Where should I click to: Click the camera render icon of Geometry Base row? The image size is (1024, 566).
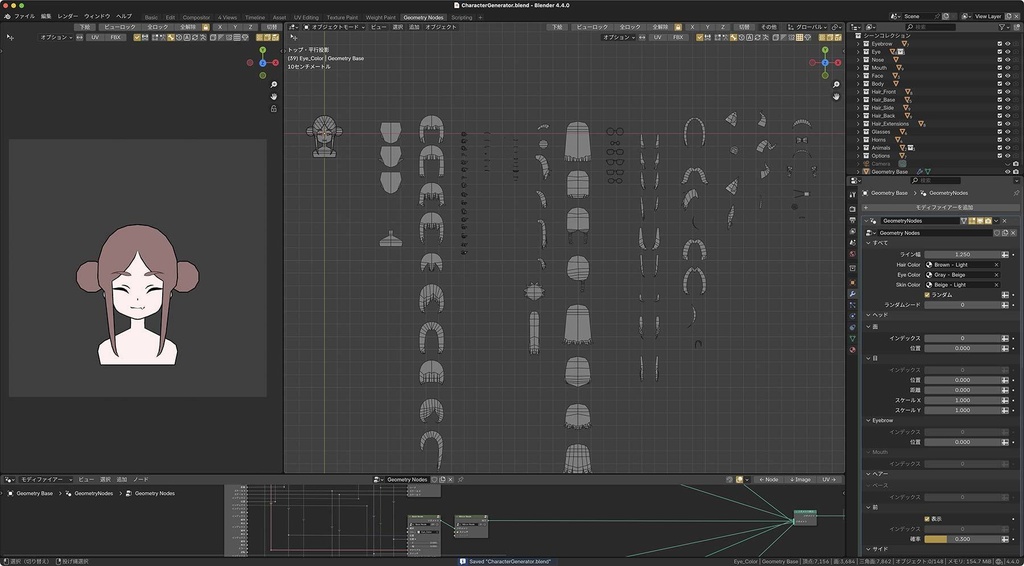tap(1016, 172)
